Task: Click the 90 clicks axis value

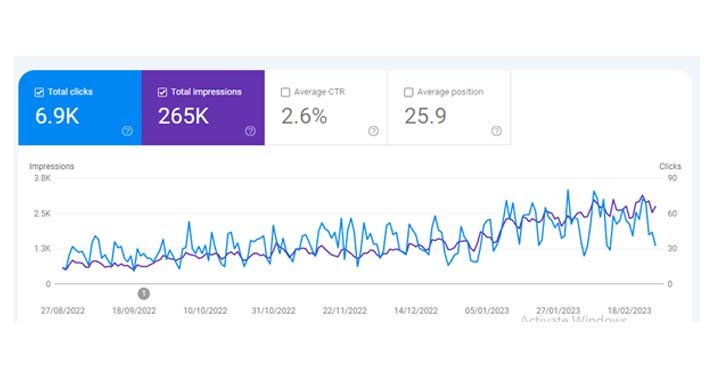Action: pos(672,178)
